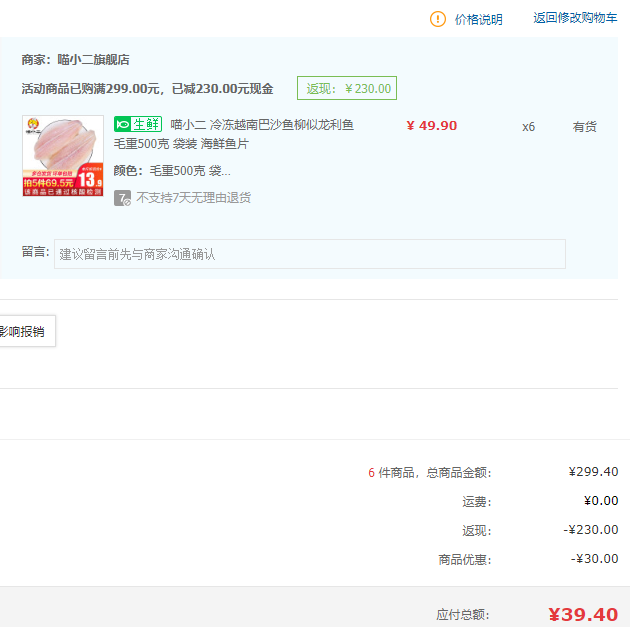630x627 pixels.
Task: Open the 喵小二 冷冻越南巴沙鱼 product title
Action: click(x=262, y=125)
